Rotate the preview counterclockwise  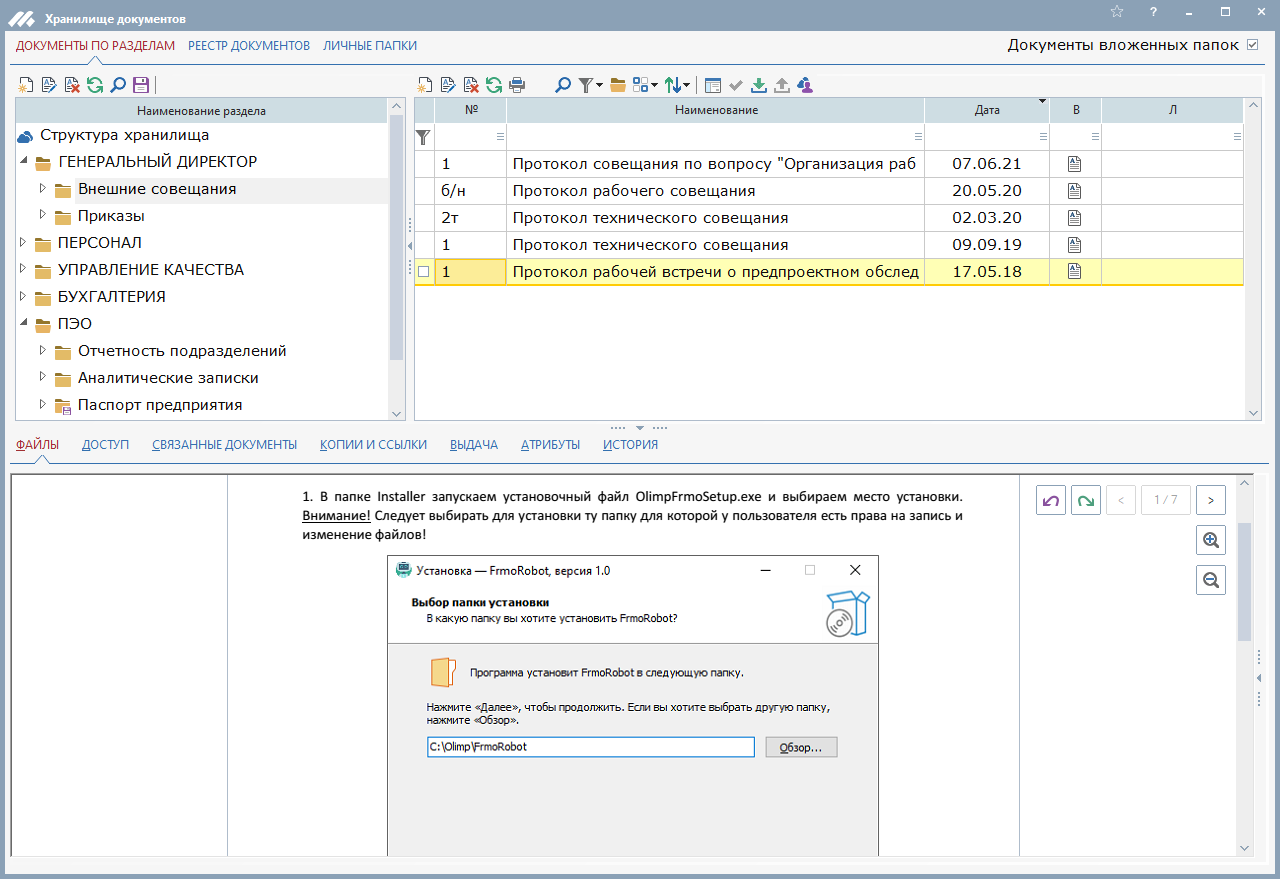coord(1051,500)
